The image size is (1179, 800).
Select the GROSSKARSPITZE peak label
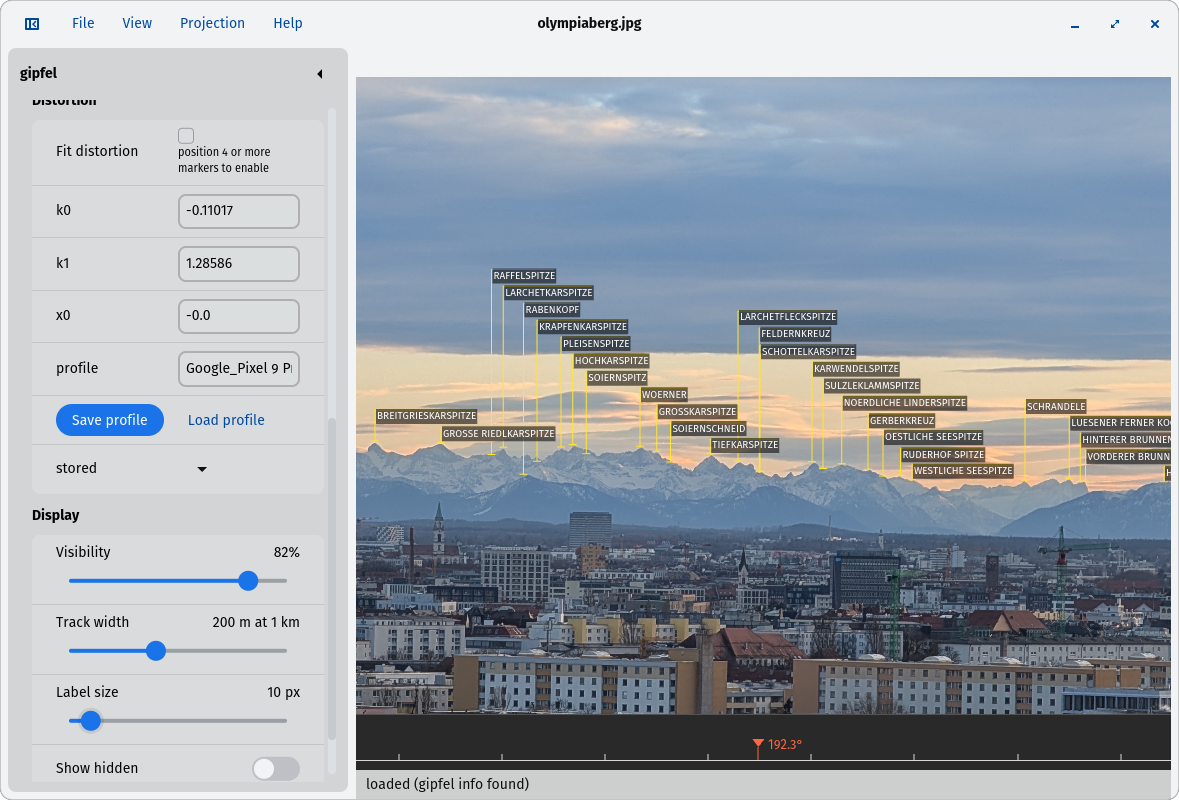pos(697,411)
